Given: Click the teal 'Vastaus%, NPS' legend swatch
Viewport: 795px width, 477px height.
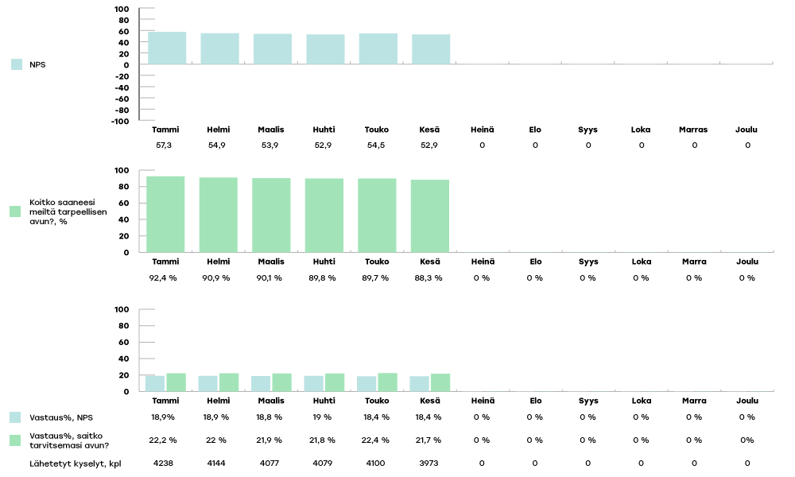Looking at the screenshot, I should click(x=15, y=417).
